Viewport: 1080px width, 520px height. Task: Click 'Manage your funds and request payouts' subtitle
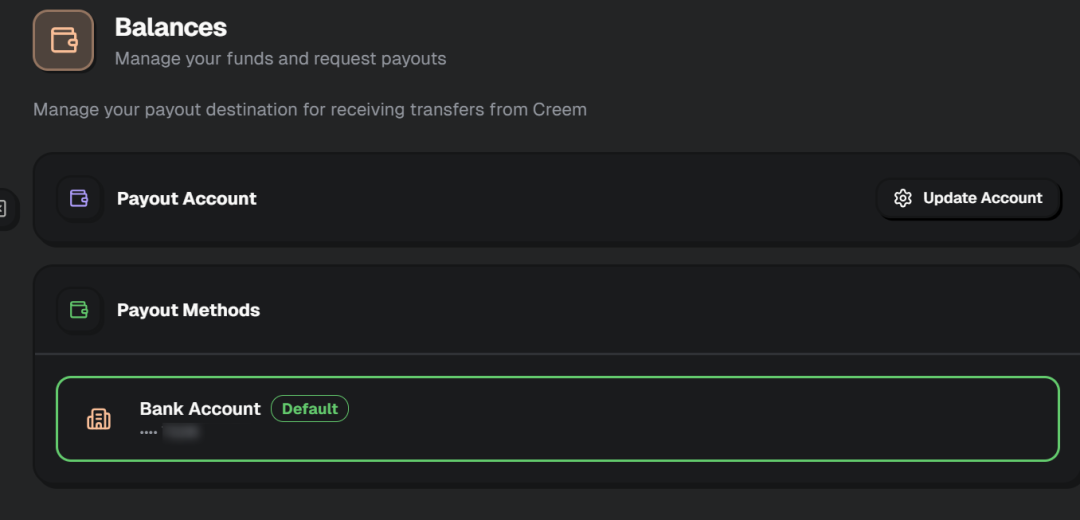pyautogui.click(x=280, y=59)
